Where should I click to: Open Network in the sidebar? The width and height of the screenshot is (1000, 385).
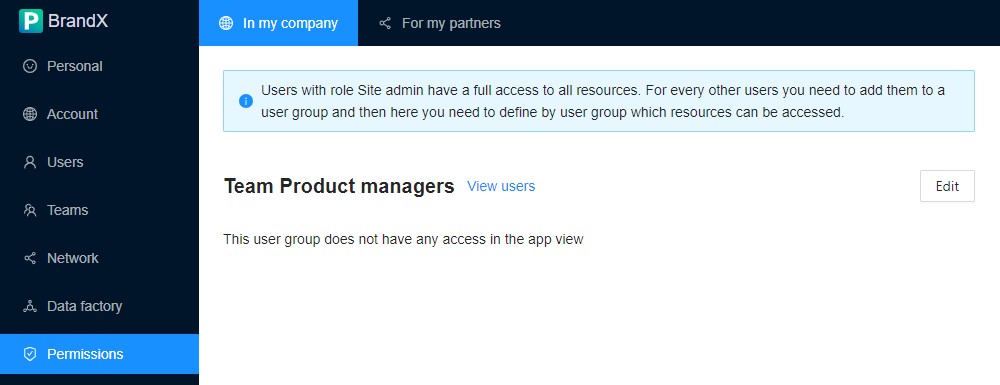(x=99, y=258)
